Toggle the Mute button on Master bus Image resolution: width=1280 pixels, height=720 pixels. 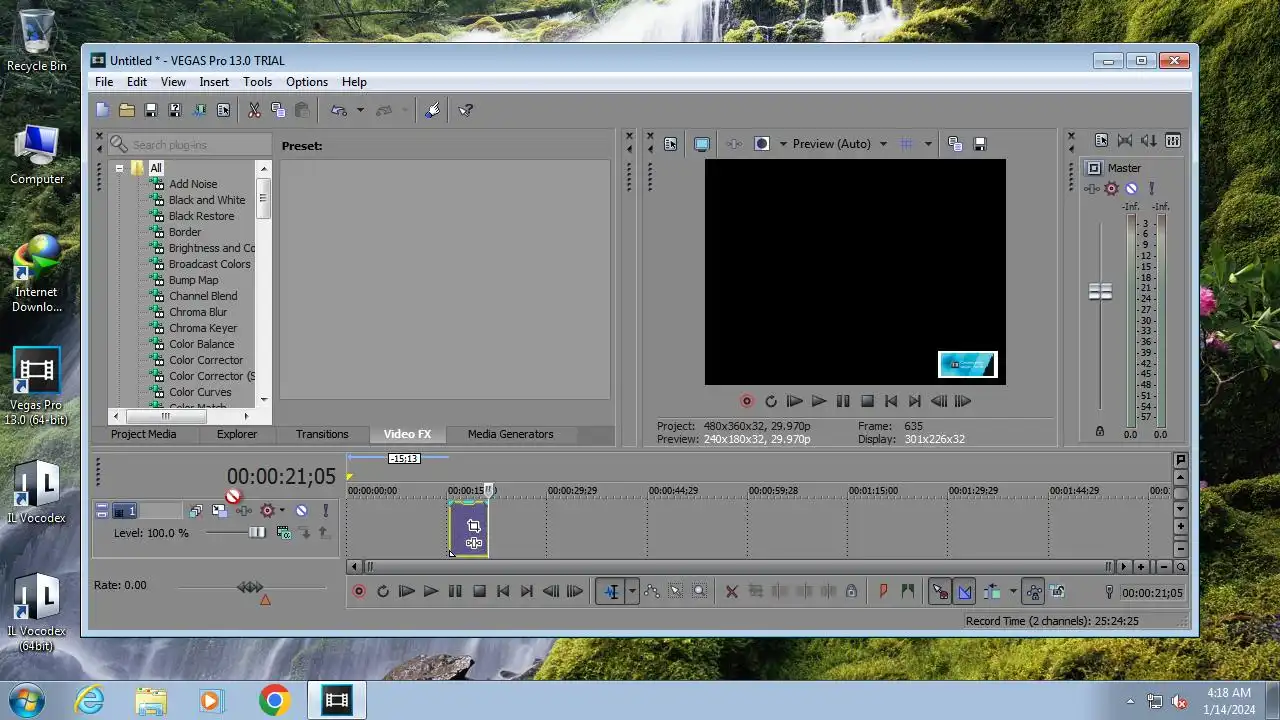click(1131, 188)
